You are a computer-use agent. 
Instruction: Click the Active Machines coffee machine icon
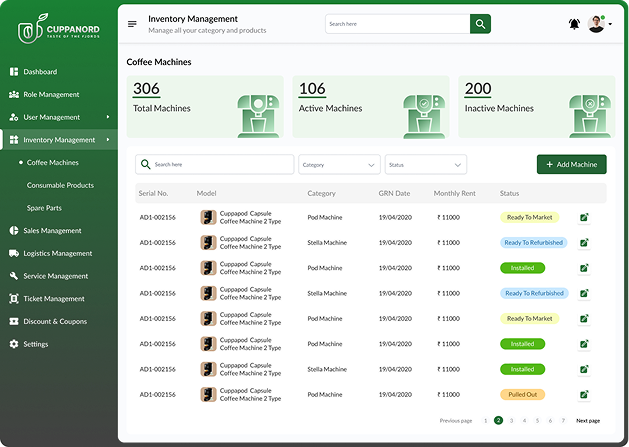(x=424, y=116)
